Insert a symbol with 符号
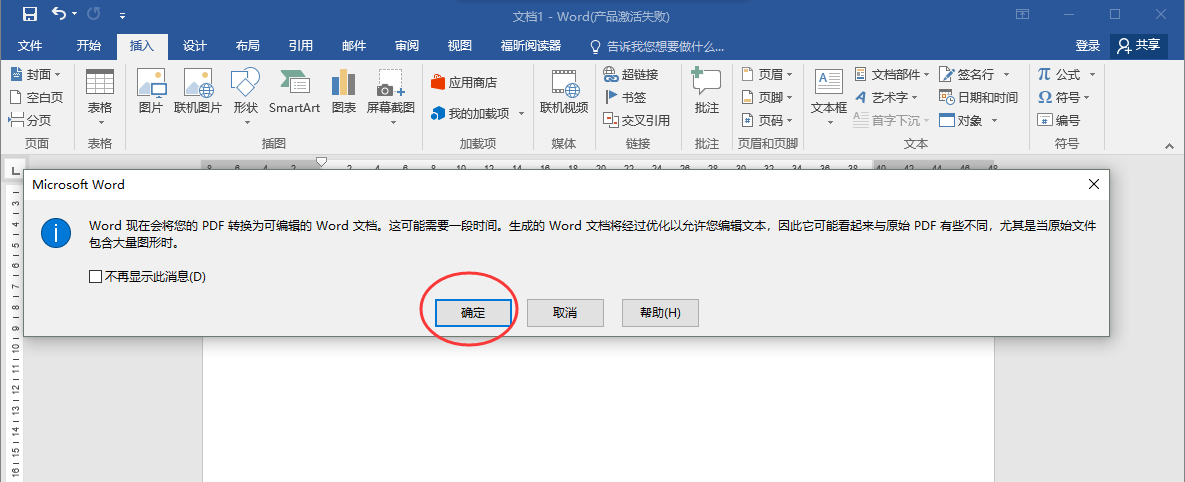Viewport: 1185px width, 482px height. tap(1064, 97)
